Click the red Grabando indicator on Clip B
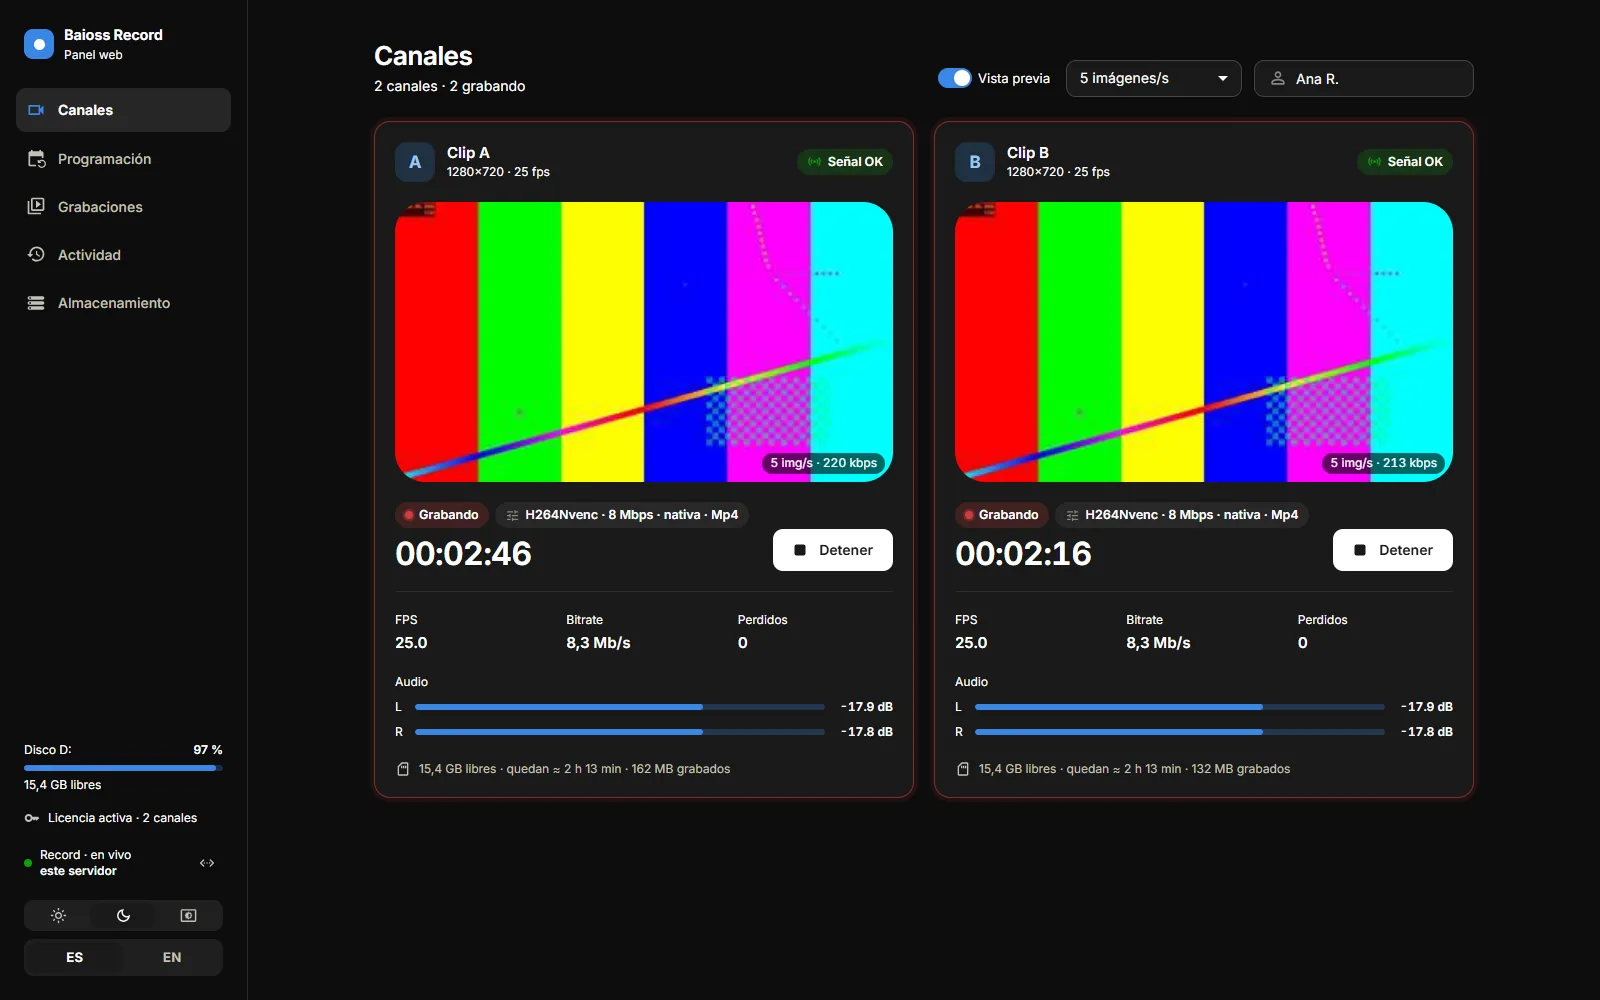 pyautogui.click(x=1001, y=515)
